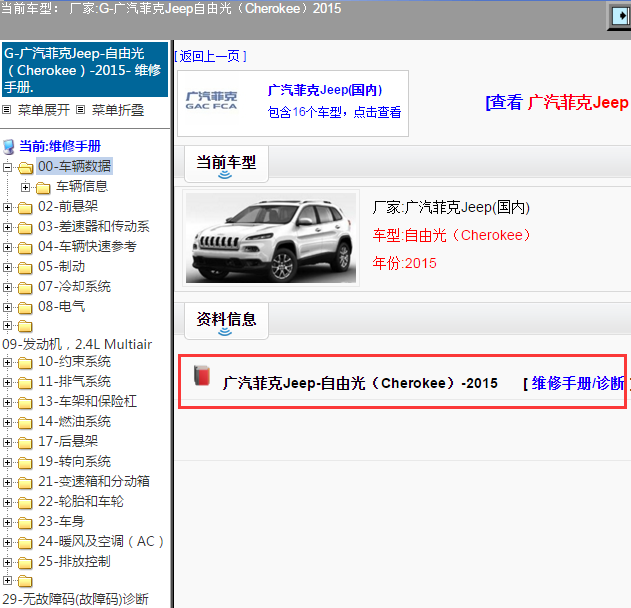The image size is (631, 608).
Task: Click the 厂家:广汽菲克Jeep(国内) text
Action: click(x=451, y=207)
